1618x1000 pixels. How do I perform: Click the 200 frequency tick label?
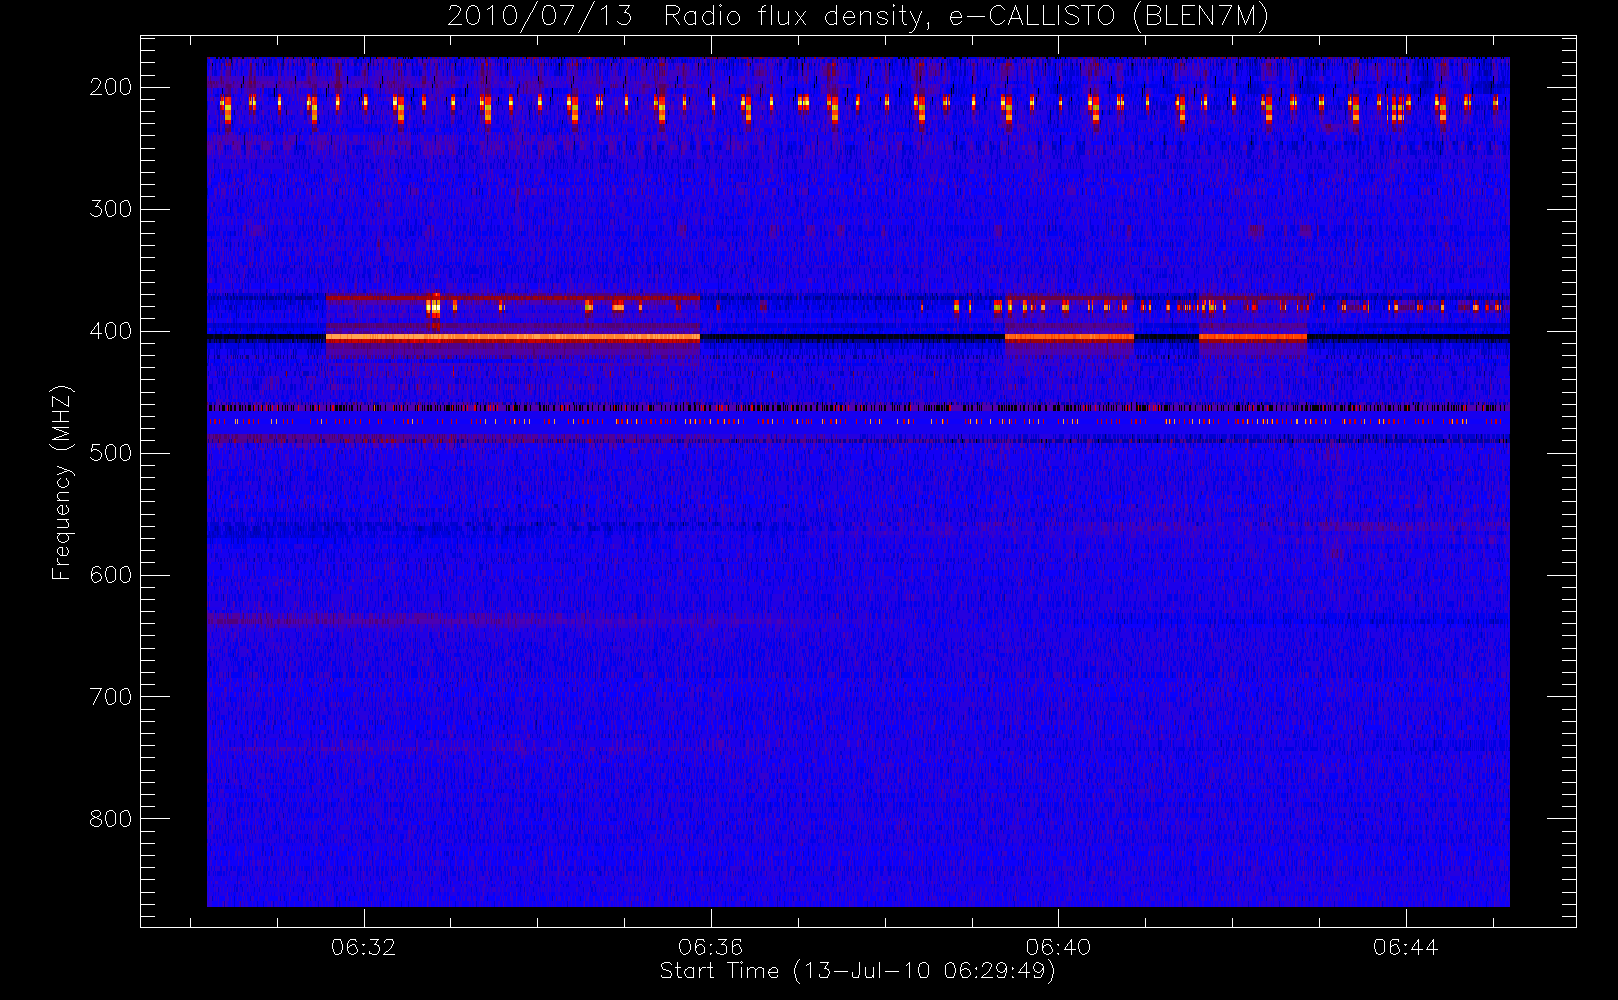(x=111, y=87)
